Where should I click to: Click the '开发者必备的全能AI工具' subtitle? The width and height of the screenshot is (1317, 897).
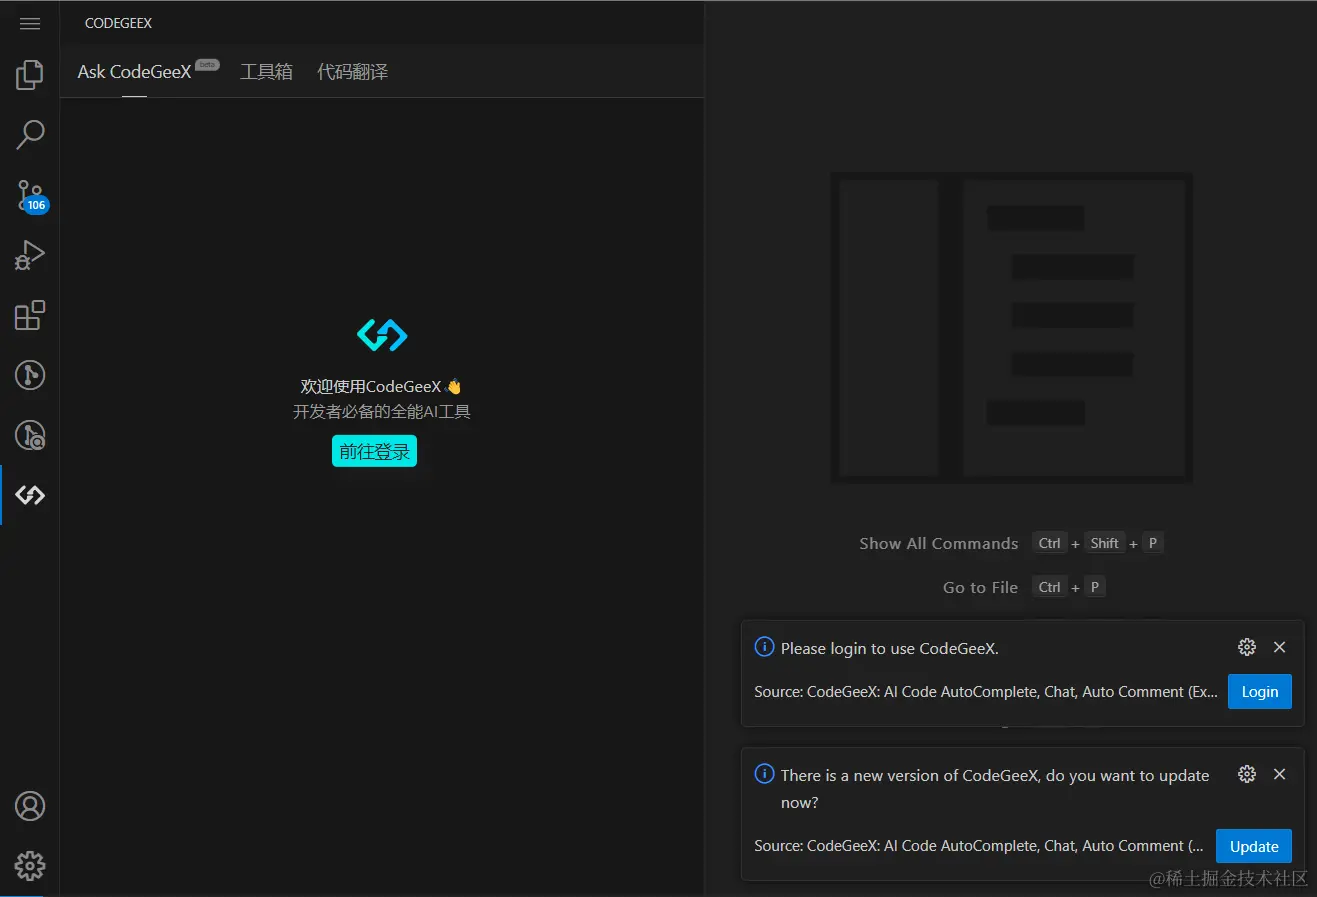click(x=381, y=412)
